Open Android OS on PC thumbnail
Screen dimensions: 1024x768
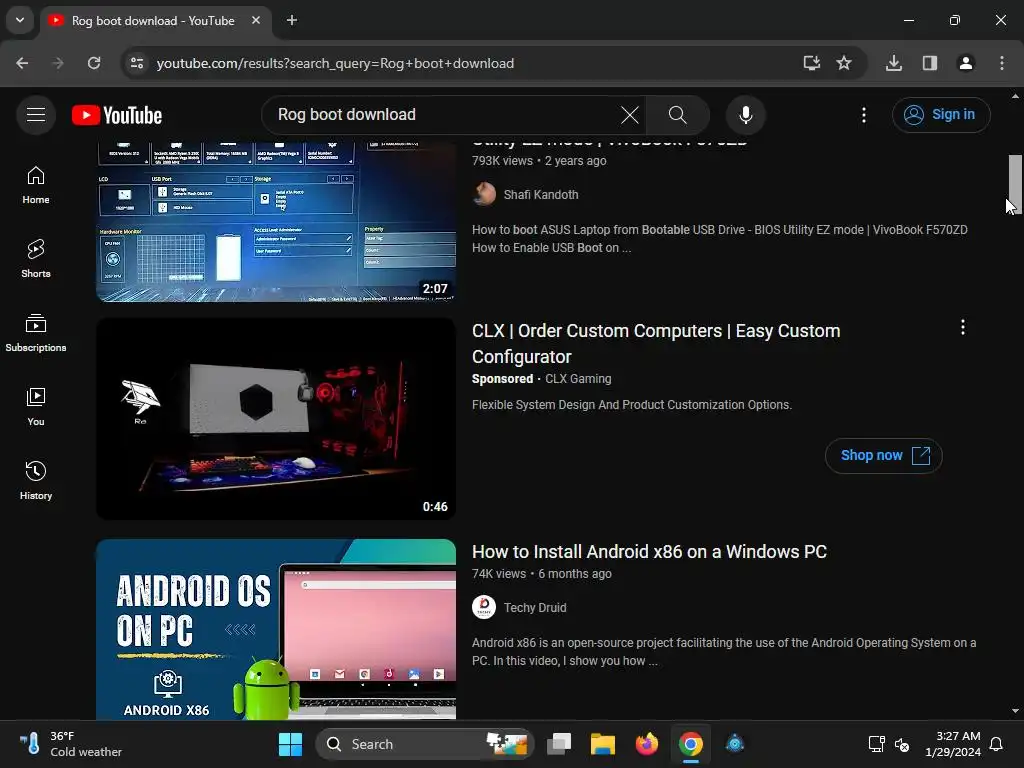click(276, 629)
